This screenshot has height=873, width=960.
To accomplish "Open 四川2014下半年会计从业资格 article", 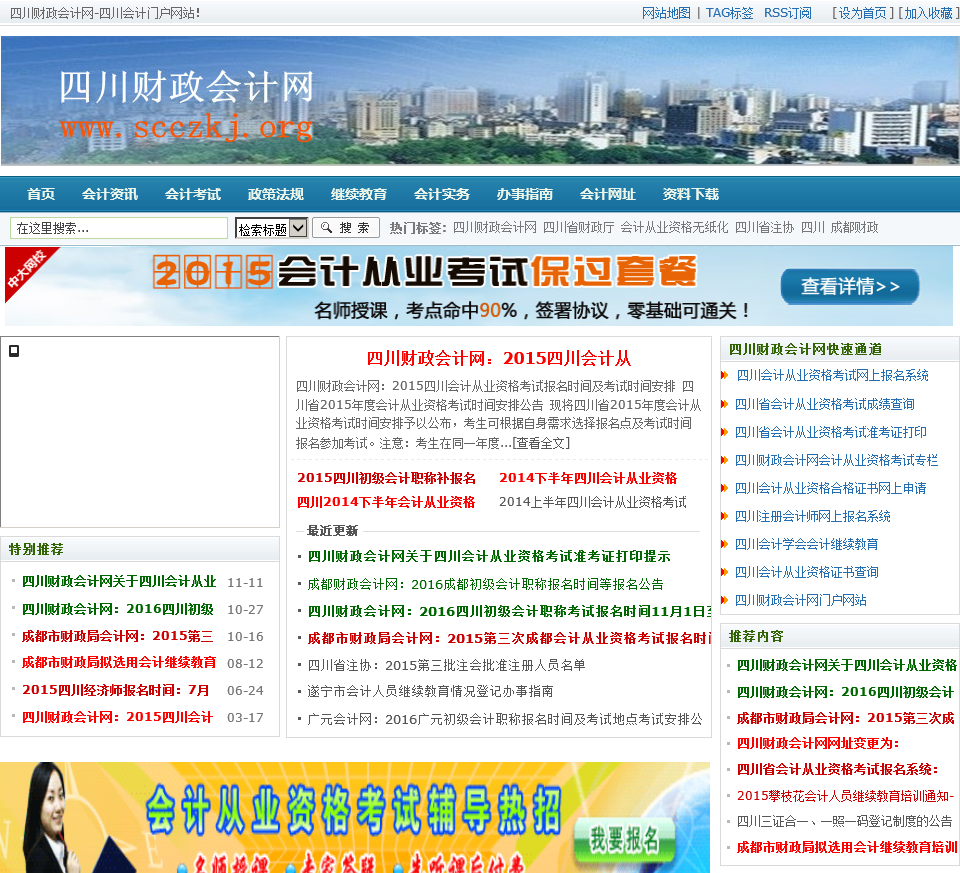I will coord(386,502).
